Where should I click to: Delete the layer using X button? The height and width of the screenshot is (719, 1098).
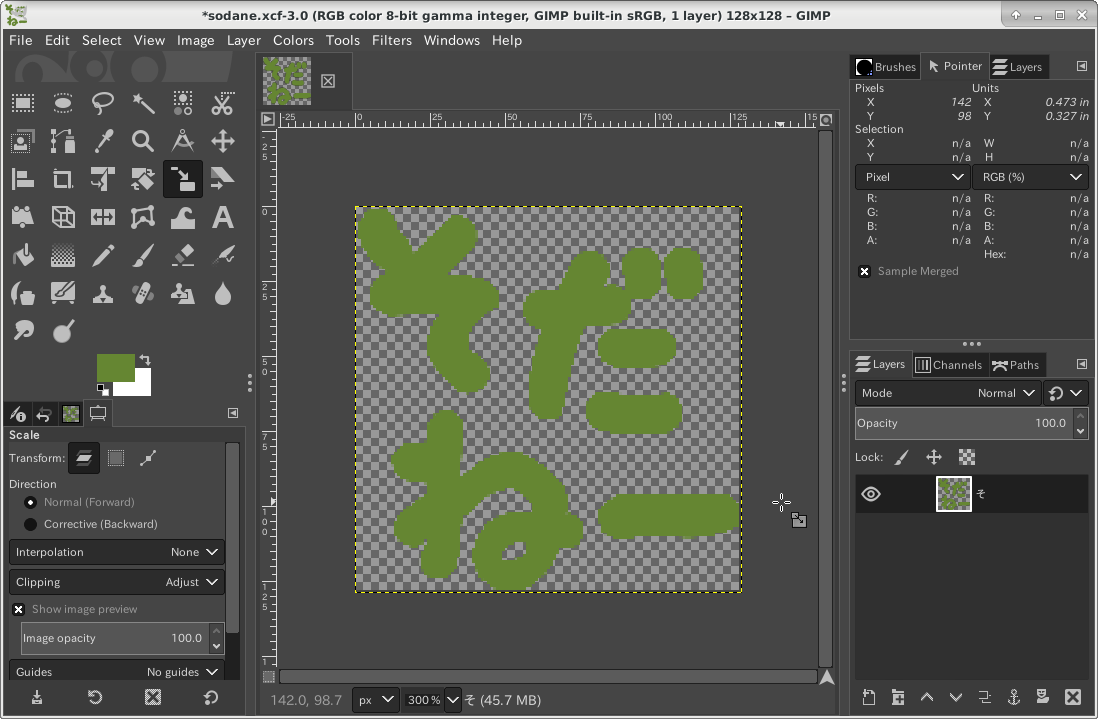1072,697
